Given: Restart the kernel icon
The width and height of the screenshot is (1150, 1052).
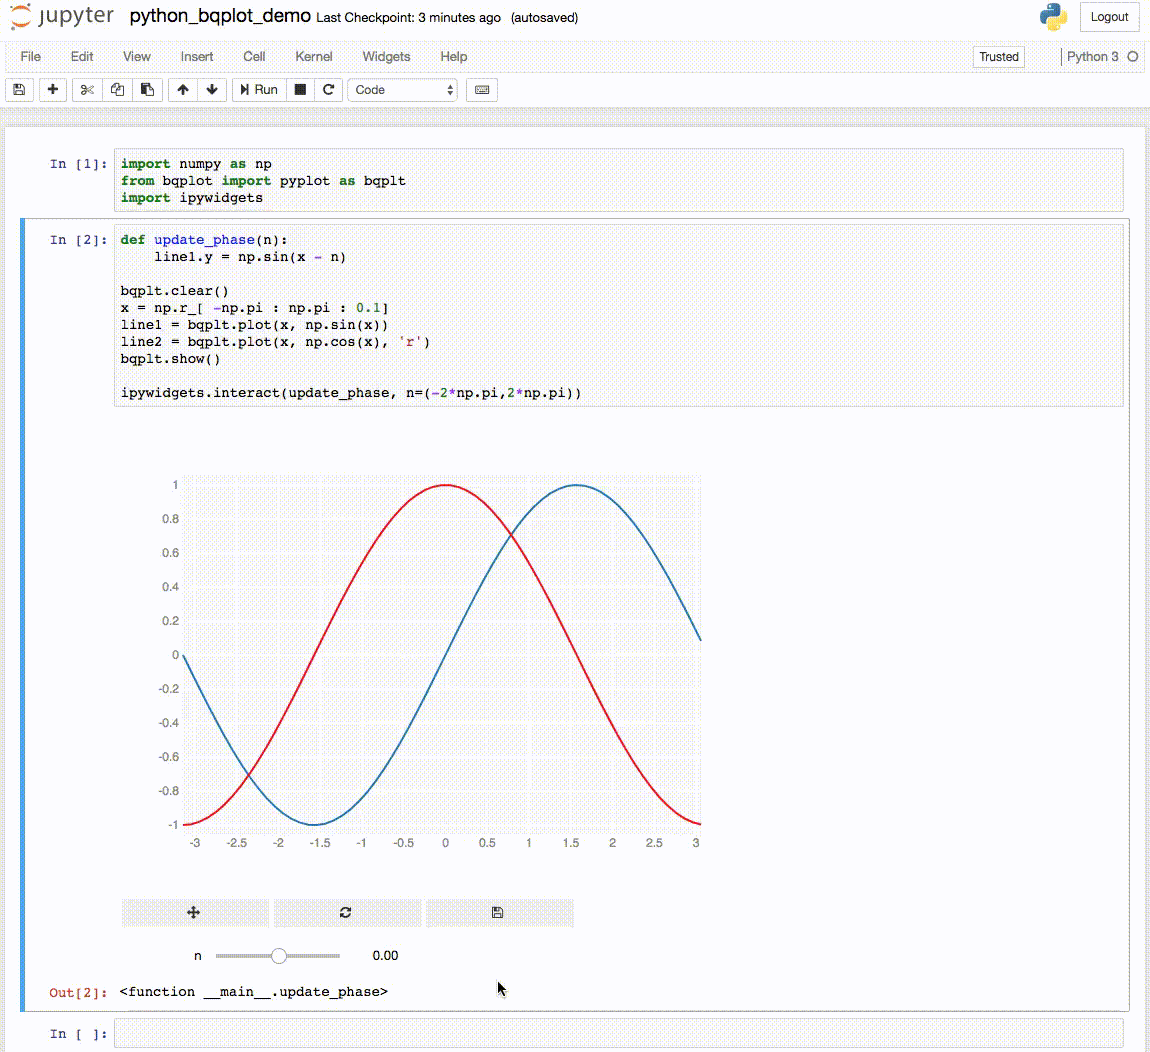Looking at the screenshot, I should click(328, 90).
